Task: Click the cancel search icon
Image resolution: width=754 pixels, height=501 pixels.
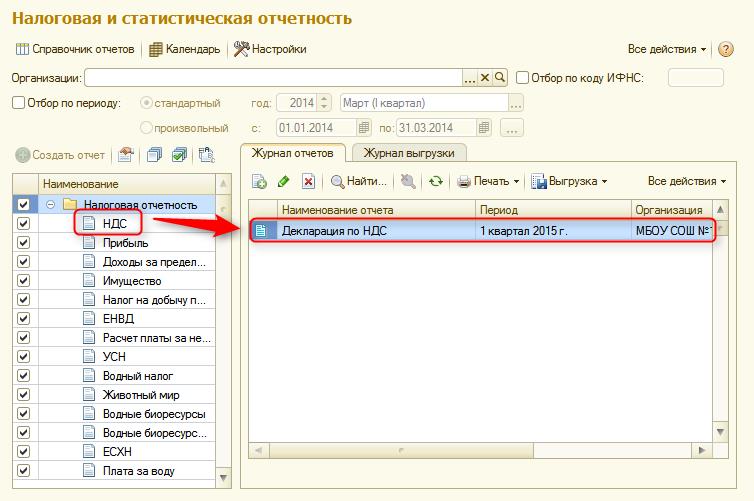Action: tap(408, 181)
